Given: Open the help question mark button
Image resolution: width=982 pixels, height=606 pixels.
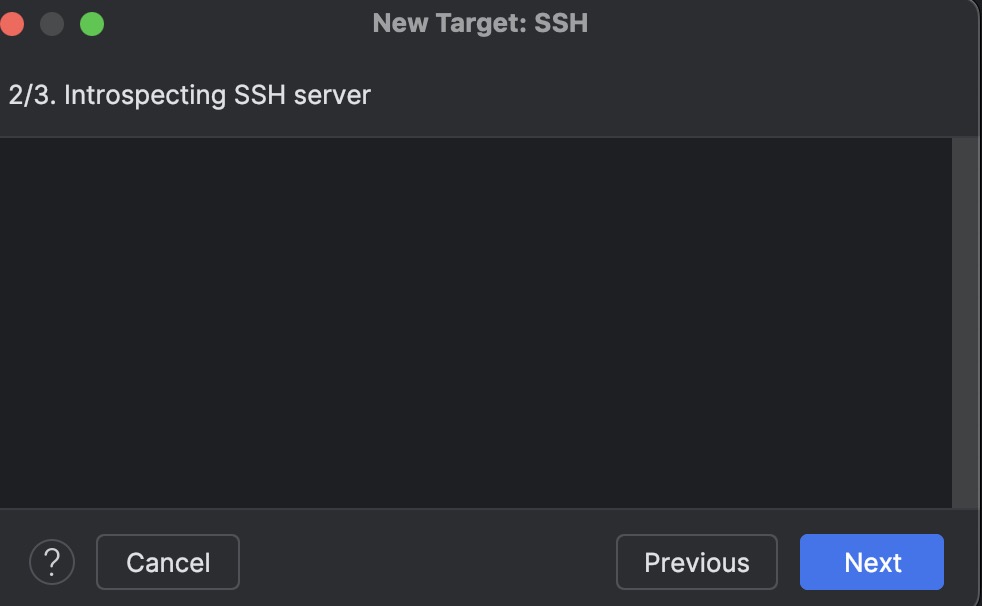Looking at the screenshot, I should pyautogui.click(x=52, y=562).
